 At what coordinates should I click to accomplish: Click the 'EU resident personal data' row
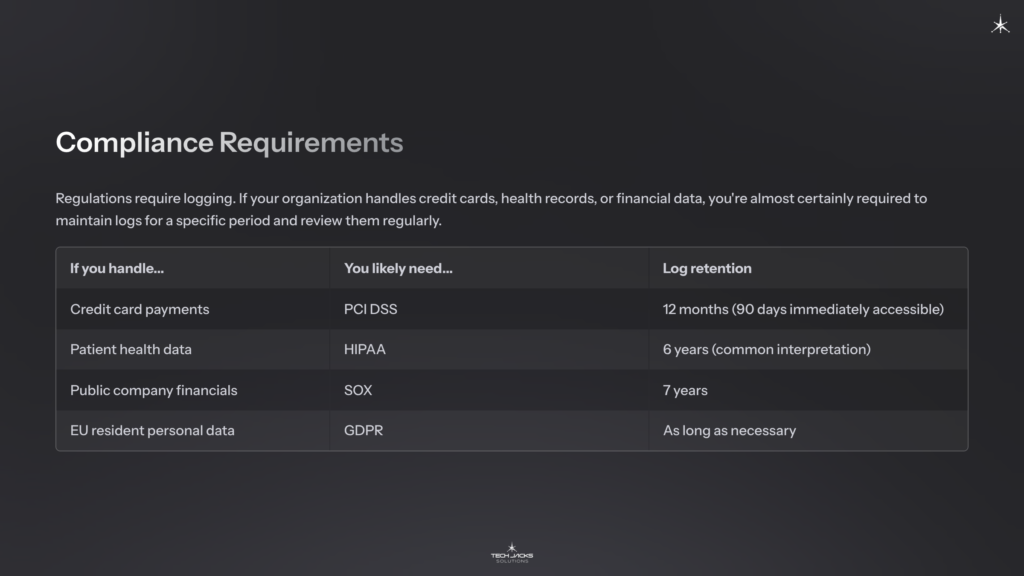pyautogui.click(x=151, y=430)
